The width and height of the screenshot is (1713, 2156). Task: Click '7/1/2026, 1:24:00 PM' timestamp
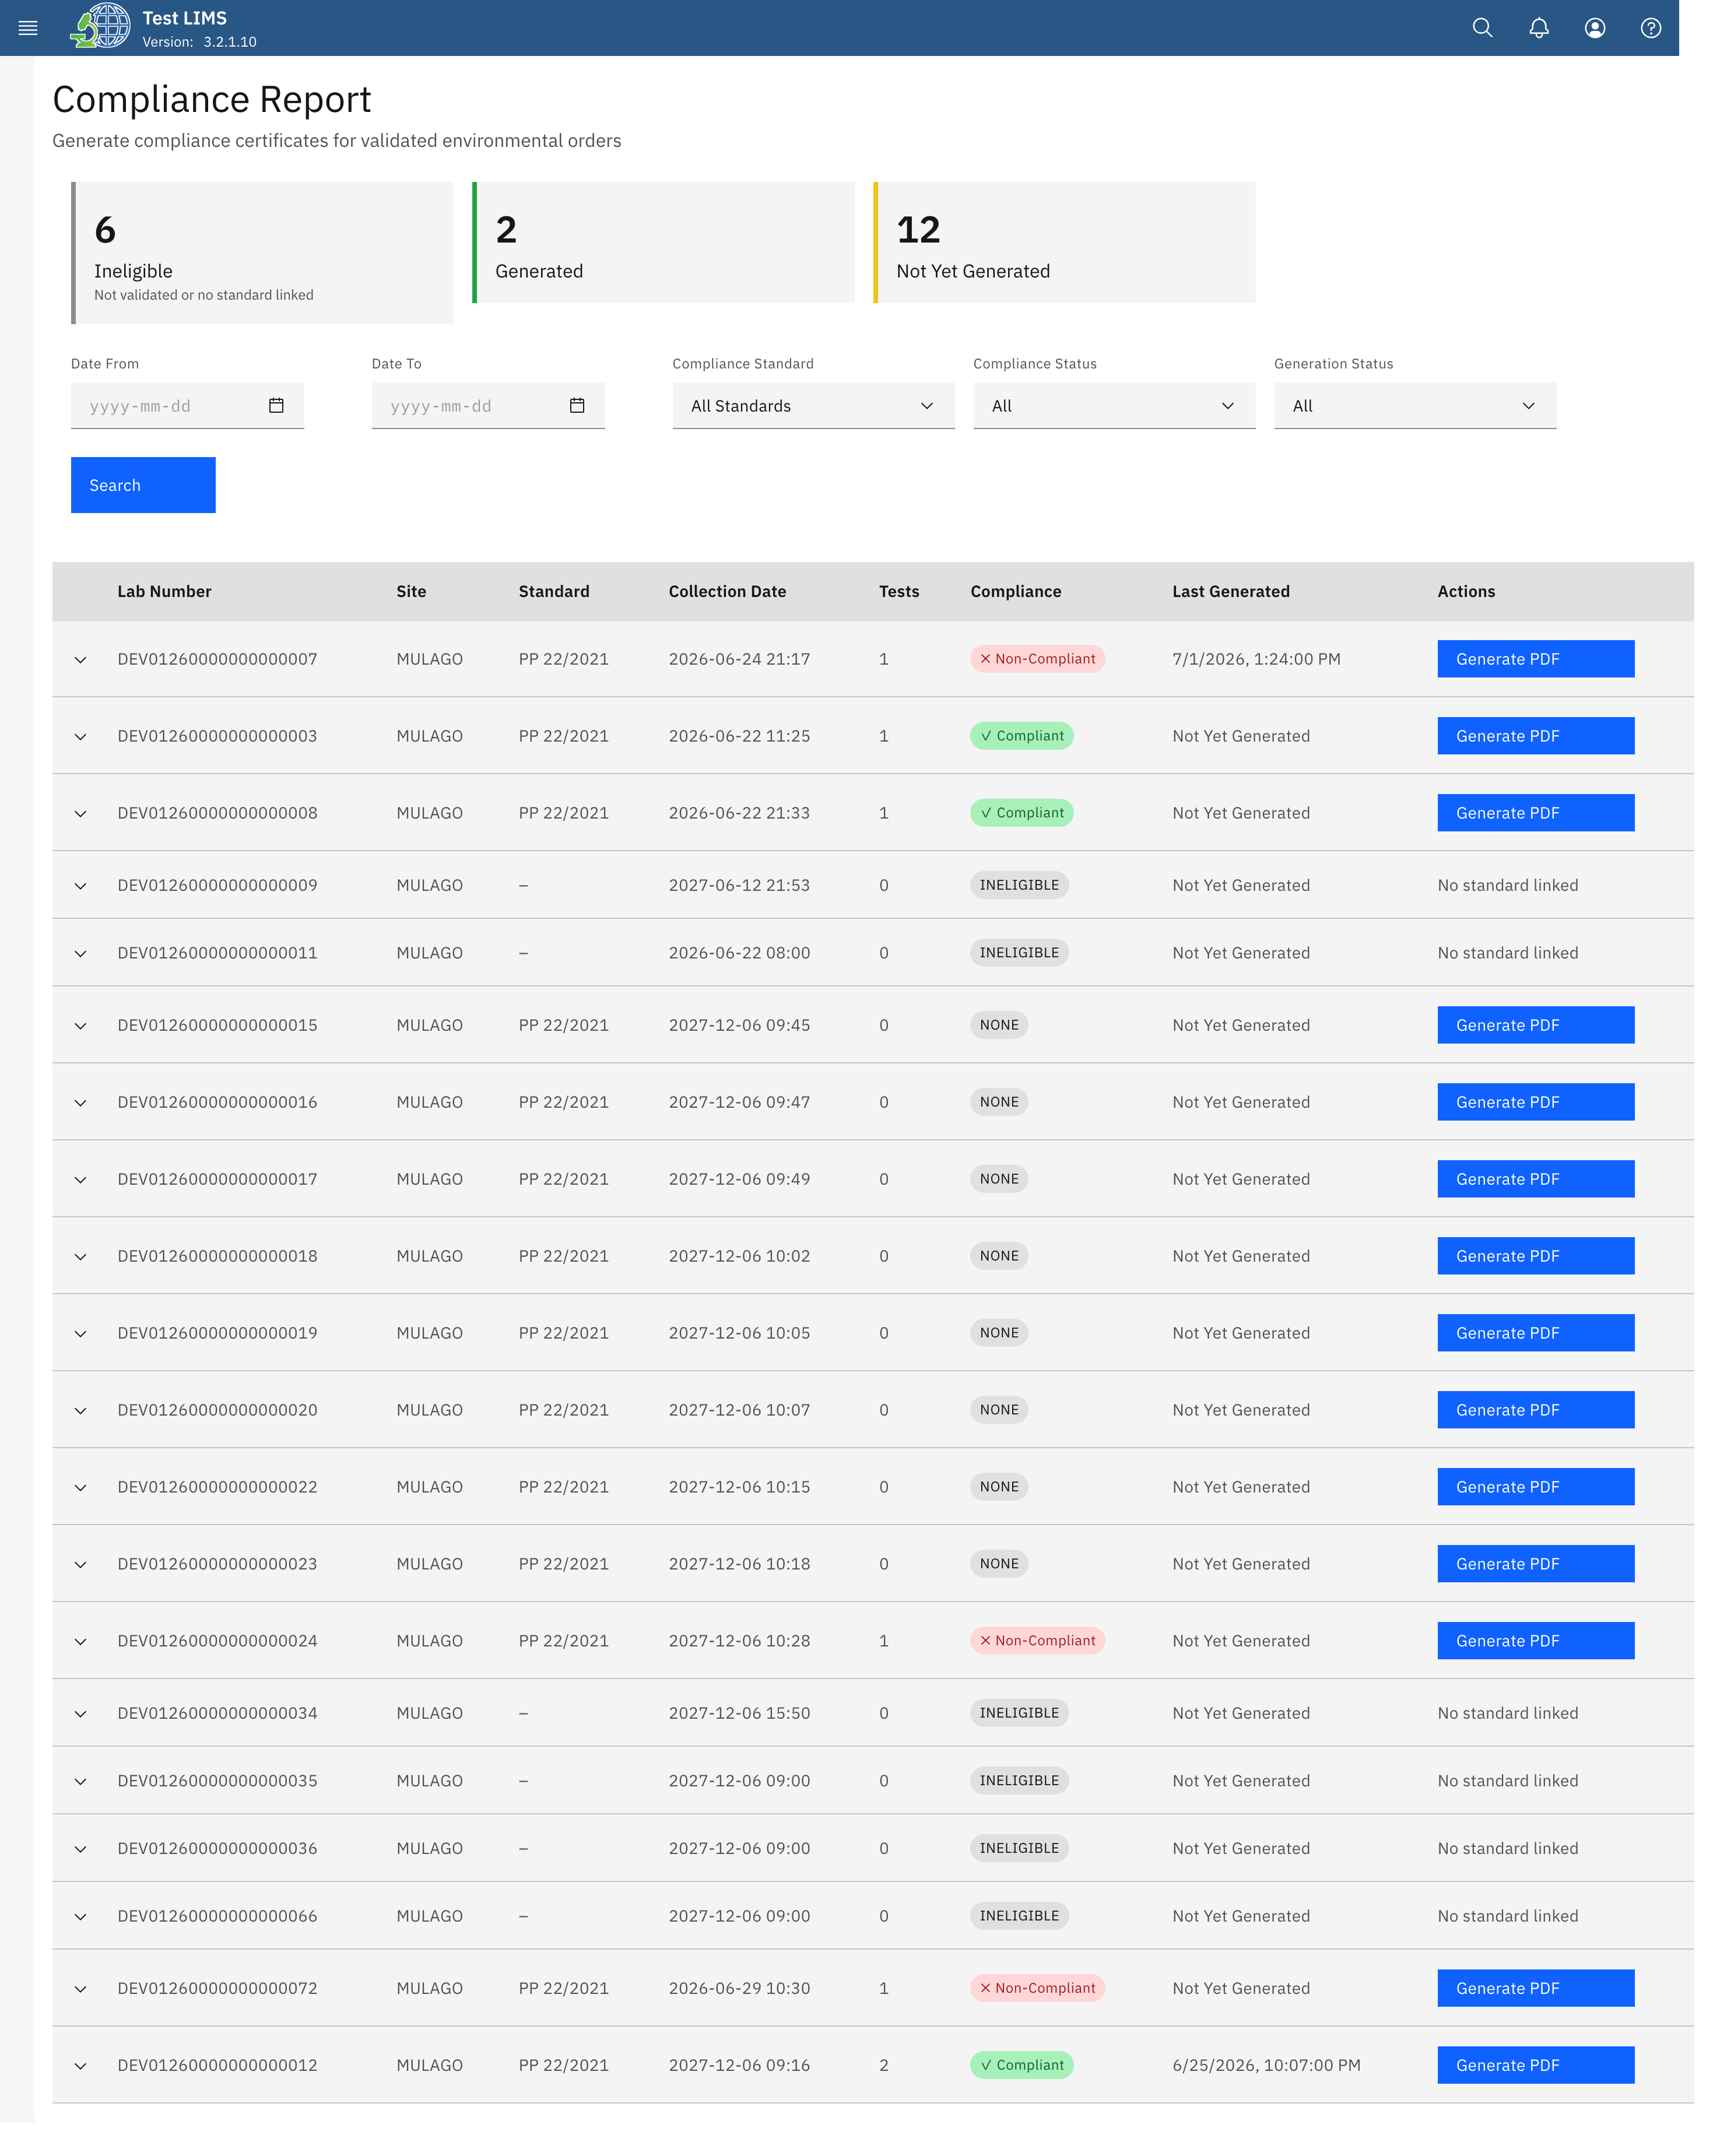tap(1256, 659)
